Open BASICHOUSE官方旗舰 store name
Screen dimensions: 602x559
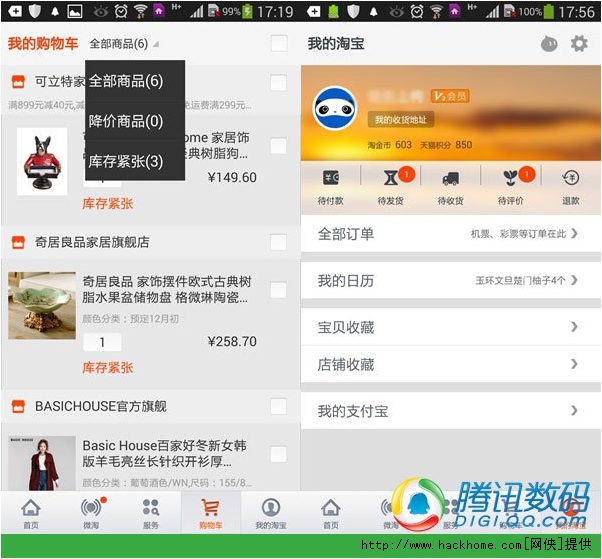coord(101,406)
